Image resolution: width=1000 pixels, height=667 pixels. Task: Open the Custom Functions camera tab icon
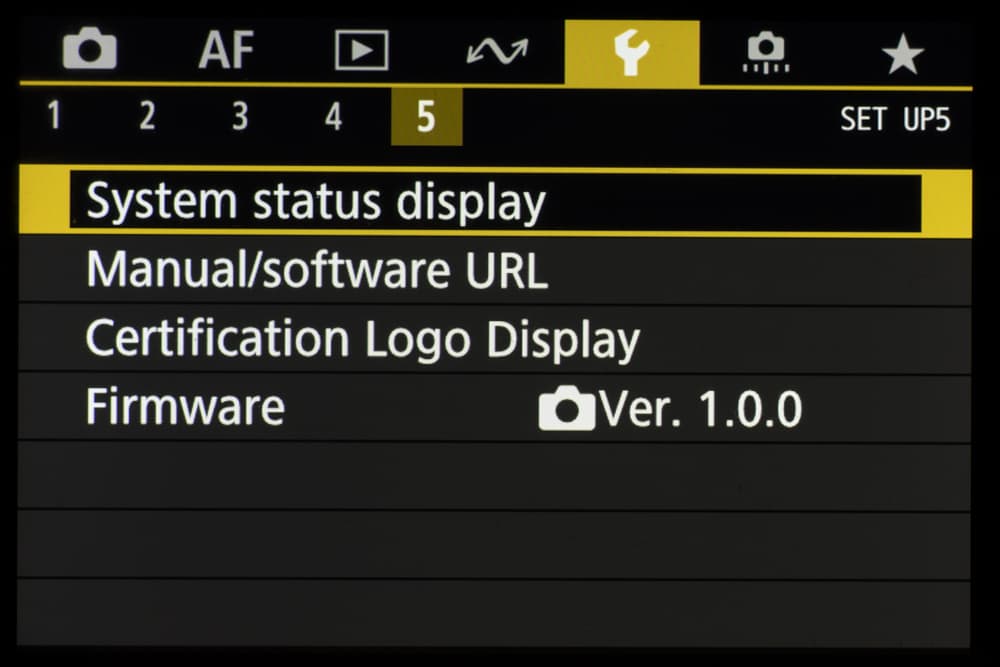(x=766, y=52)
